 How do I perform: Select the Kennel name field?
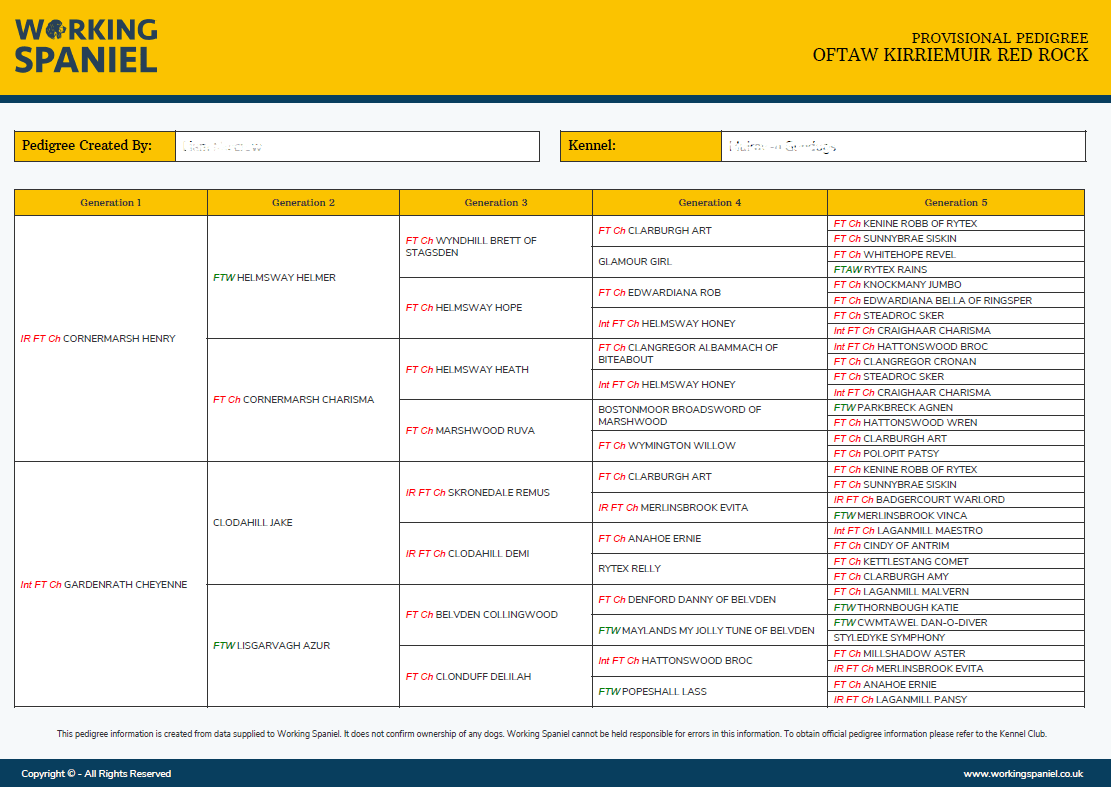click(902, 146)
